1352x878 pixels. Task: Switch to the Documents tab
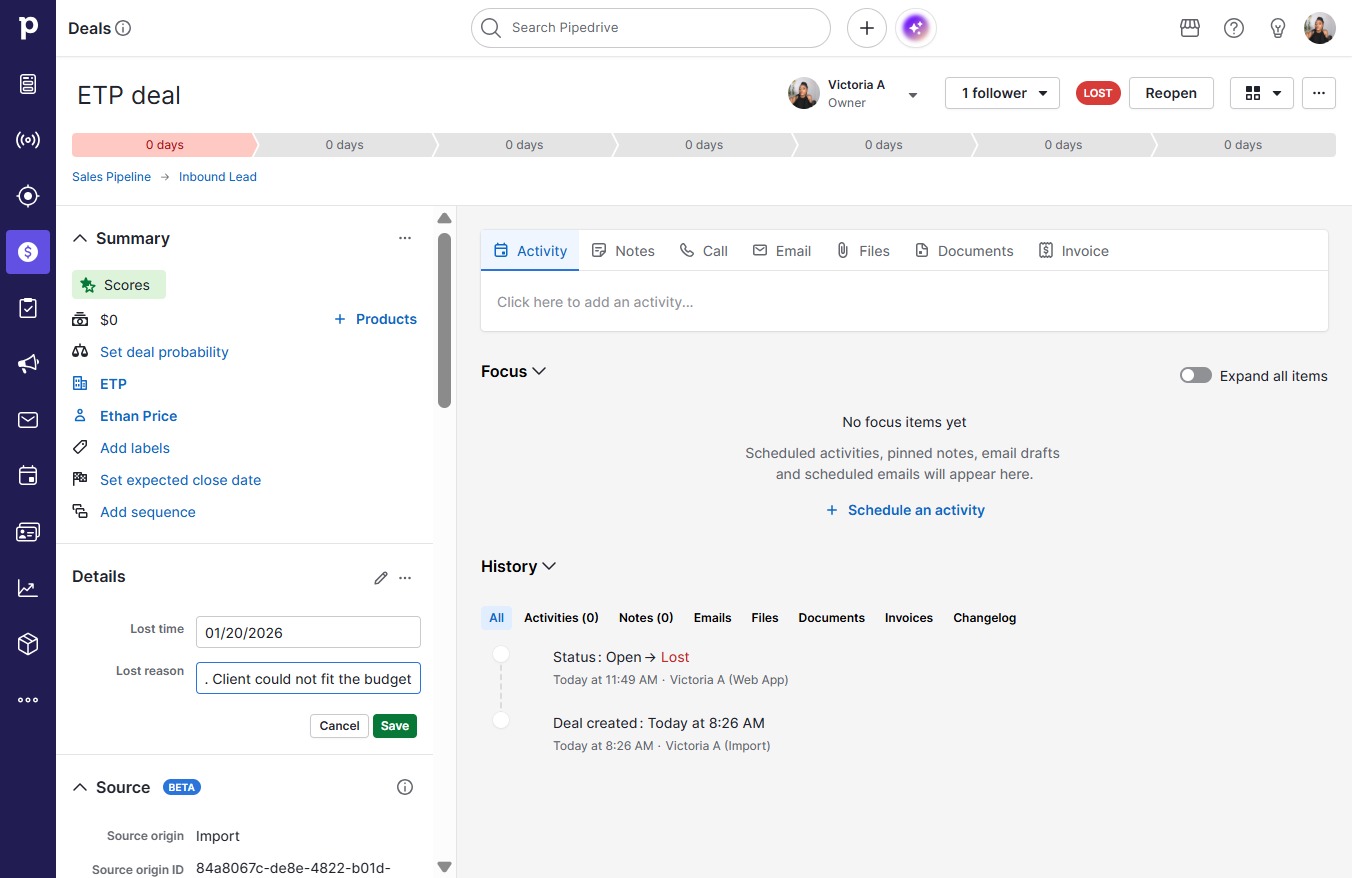(964, 251)
